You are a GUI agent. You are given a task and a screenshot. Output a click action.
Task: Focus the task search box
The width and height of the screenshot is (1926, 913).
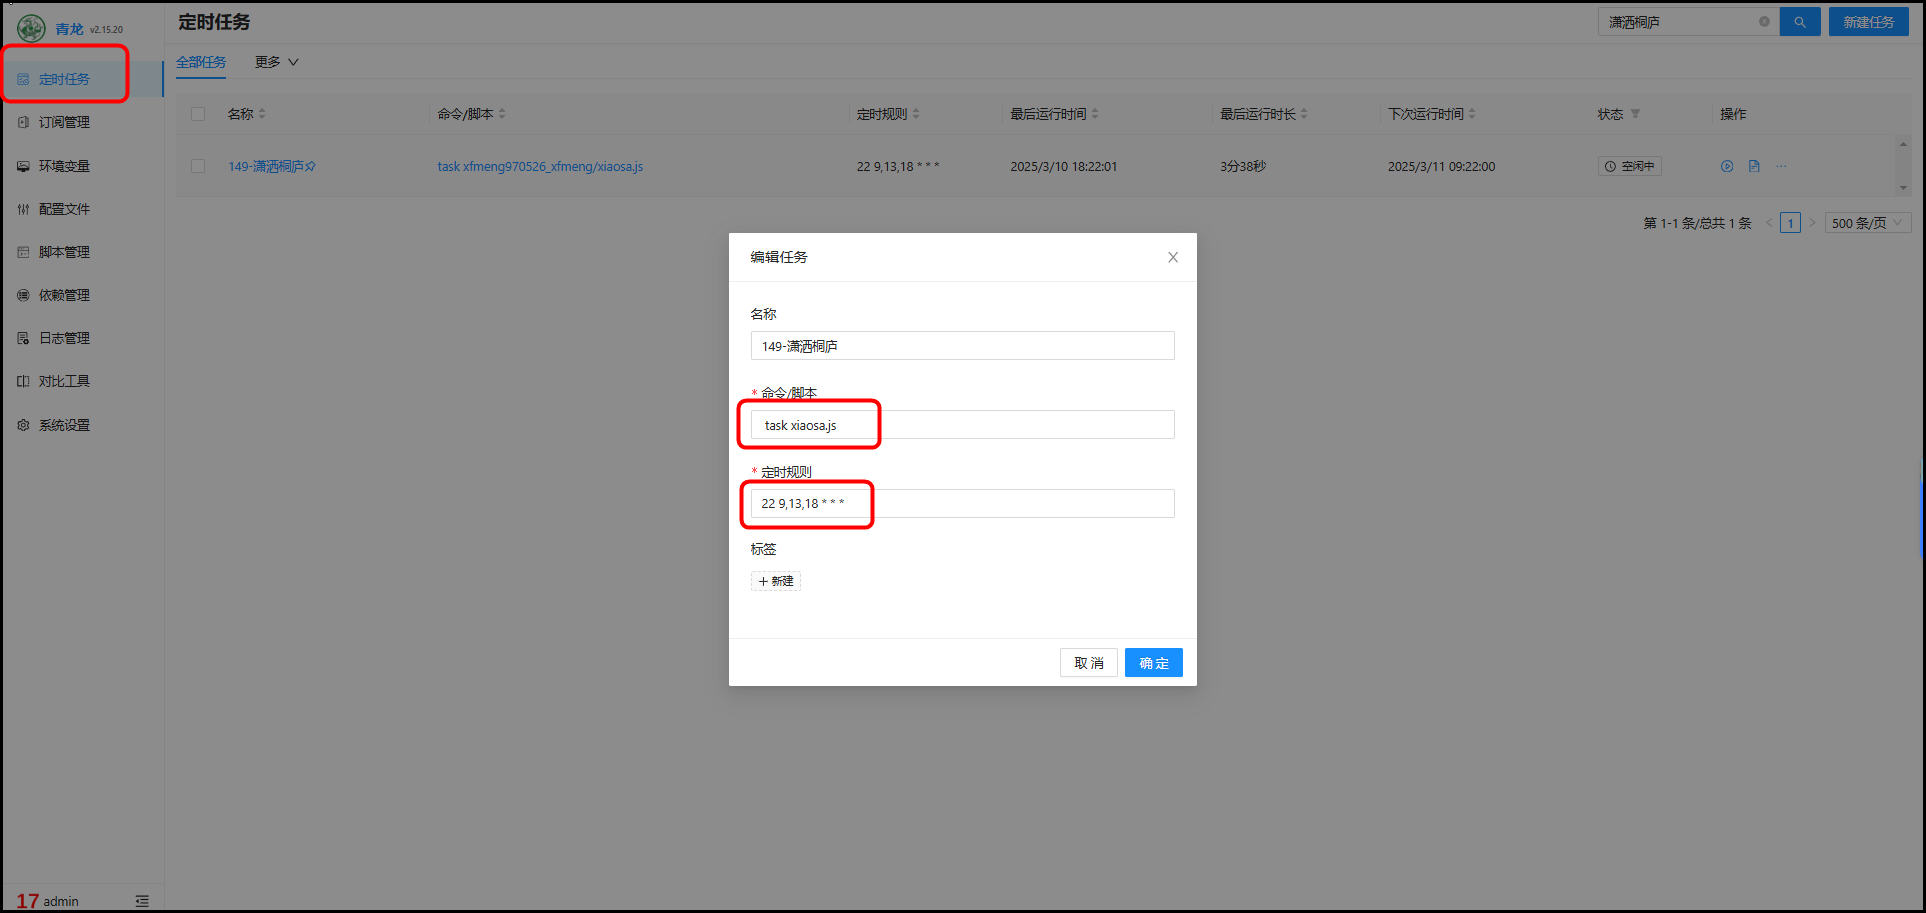point(1680,22)
